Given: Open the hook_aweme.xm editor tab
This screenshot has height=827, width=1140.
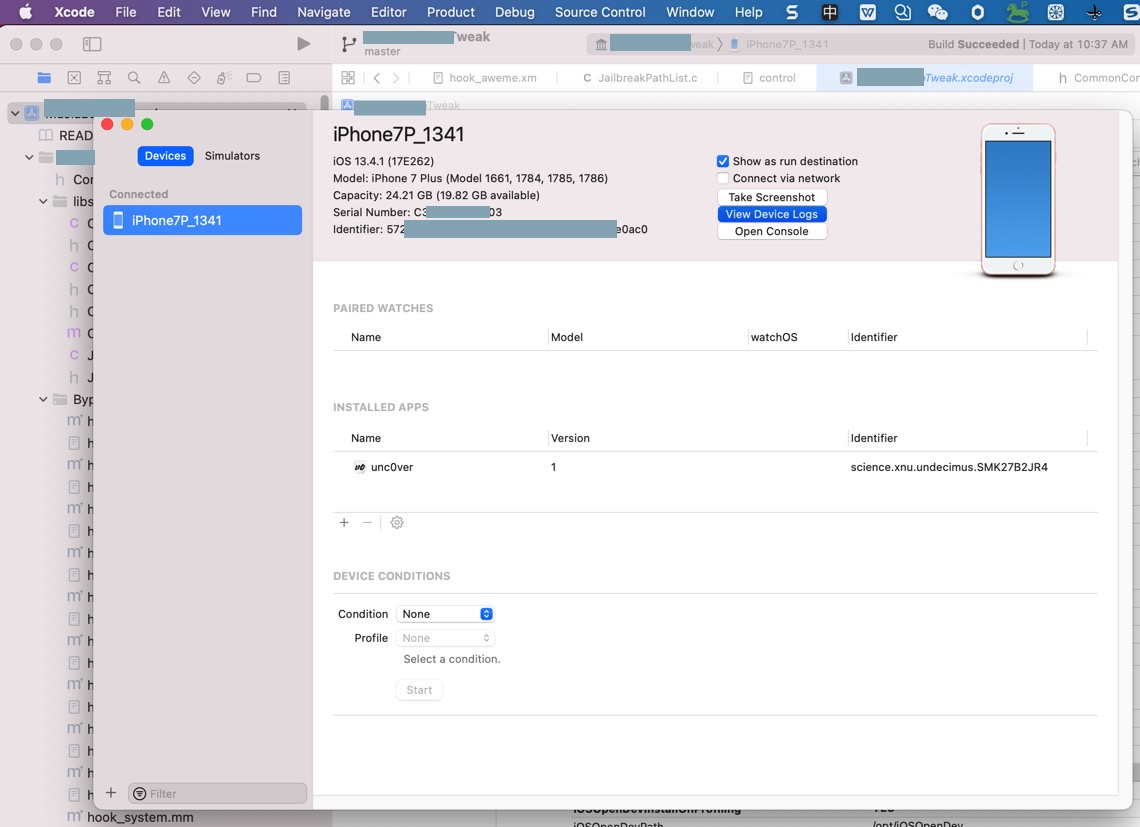Looking at the screenshot, I should tap(484, 78).
